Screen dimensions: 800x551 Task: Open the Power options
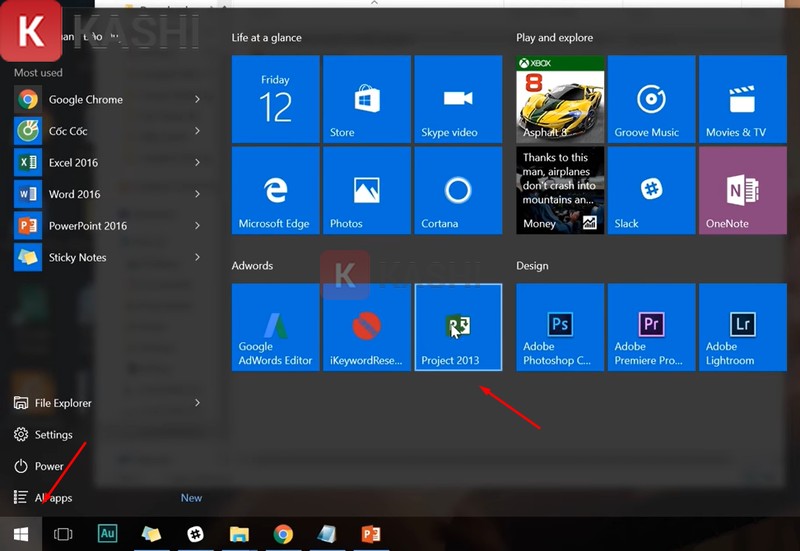[39, 466]
